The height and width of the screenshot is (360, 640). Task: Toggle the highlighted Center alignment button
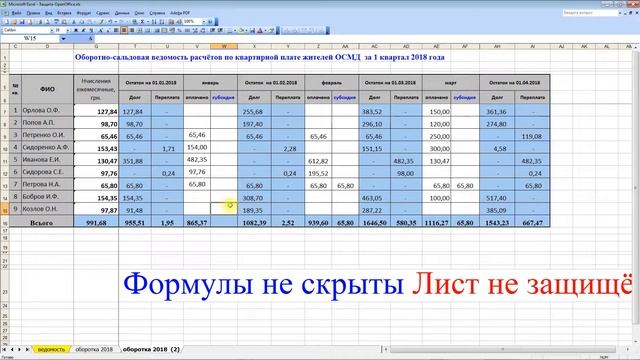tap(124, 30)
